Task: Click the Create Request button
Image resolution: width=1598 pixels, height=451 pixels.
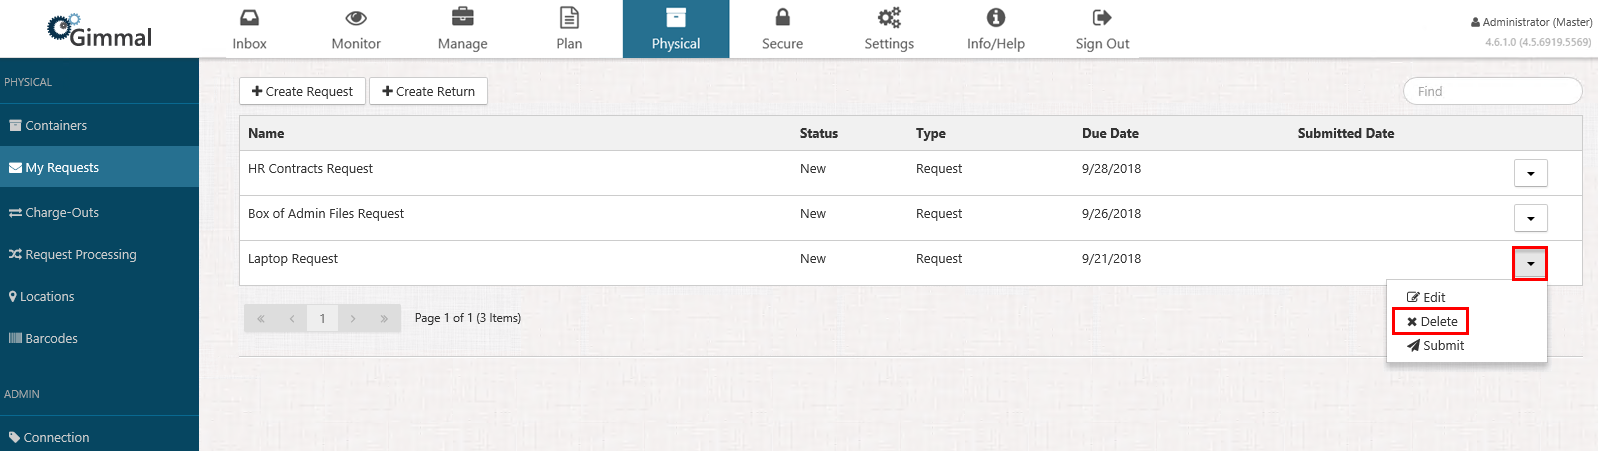Action: click(x=302, y=91)
